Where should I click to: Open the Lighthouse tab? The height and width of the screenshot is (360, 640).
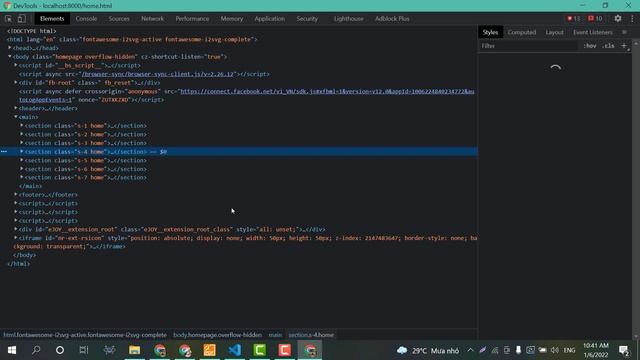click(x=349, y=19)
